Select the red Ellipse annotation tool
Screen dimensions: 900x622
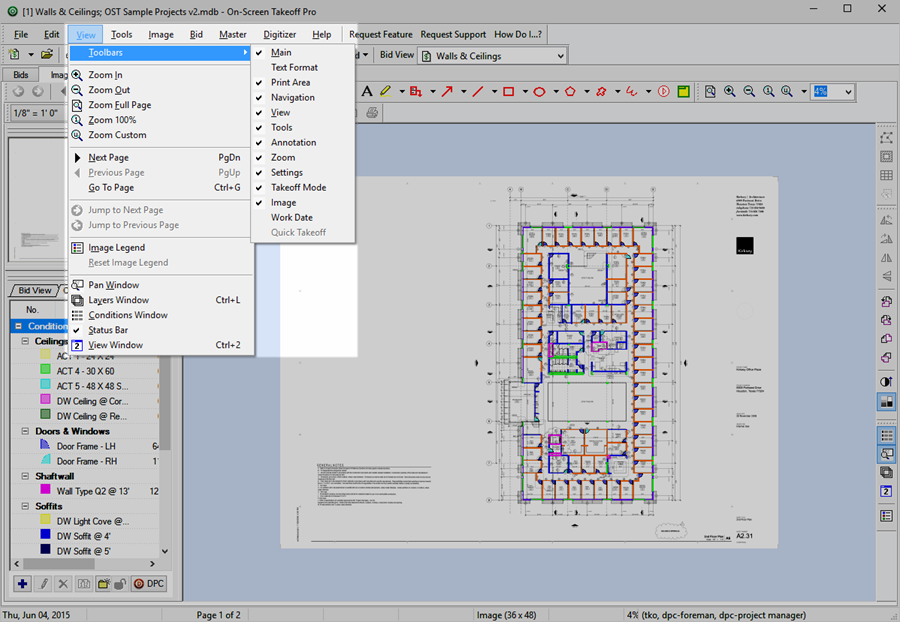point(540,91)
